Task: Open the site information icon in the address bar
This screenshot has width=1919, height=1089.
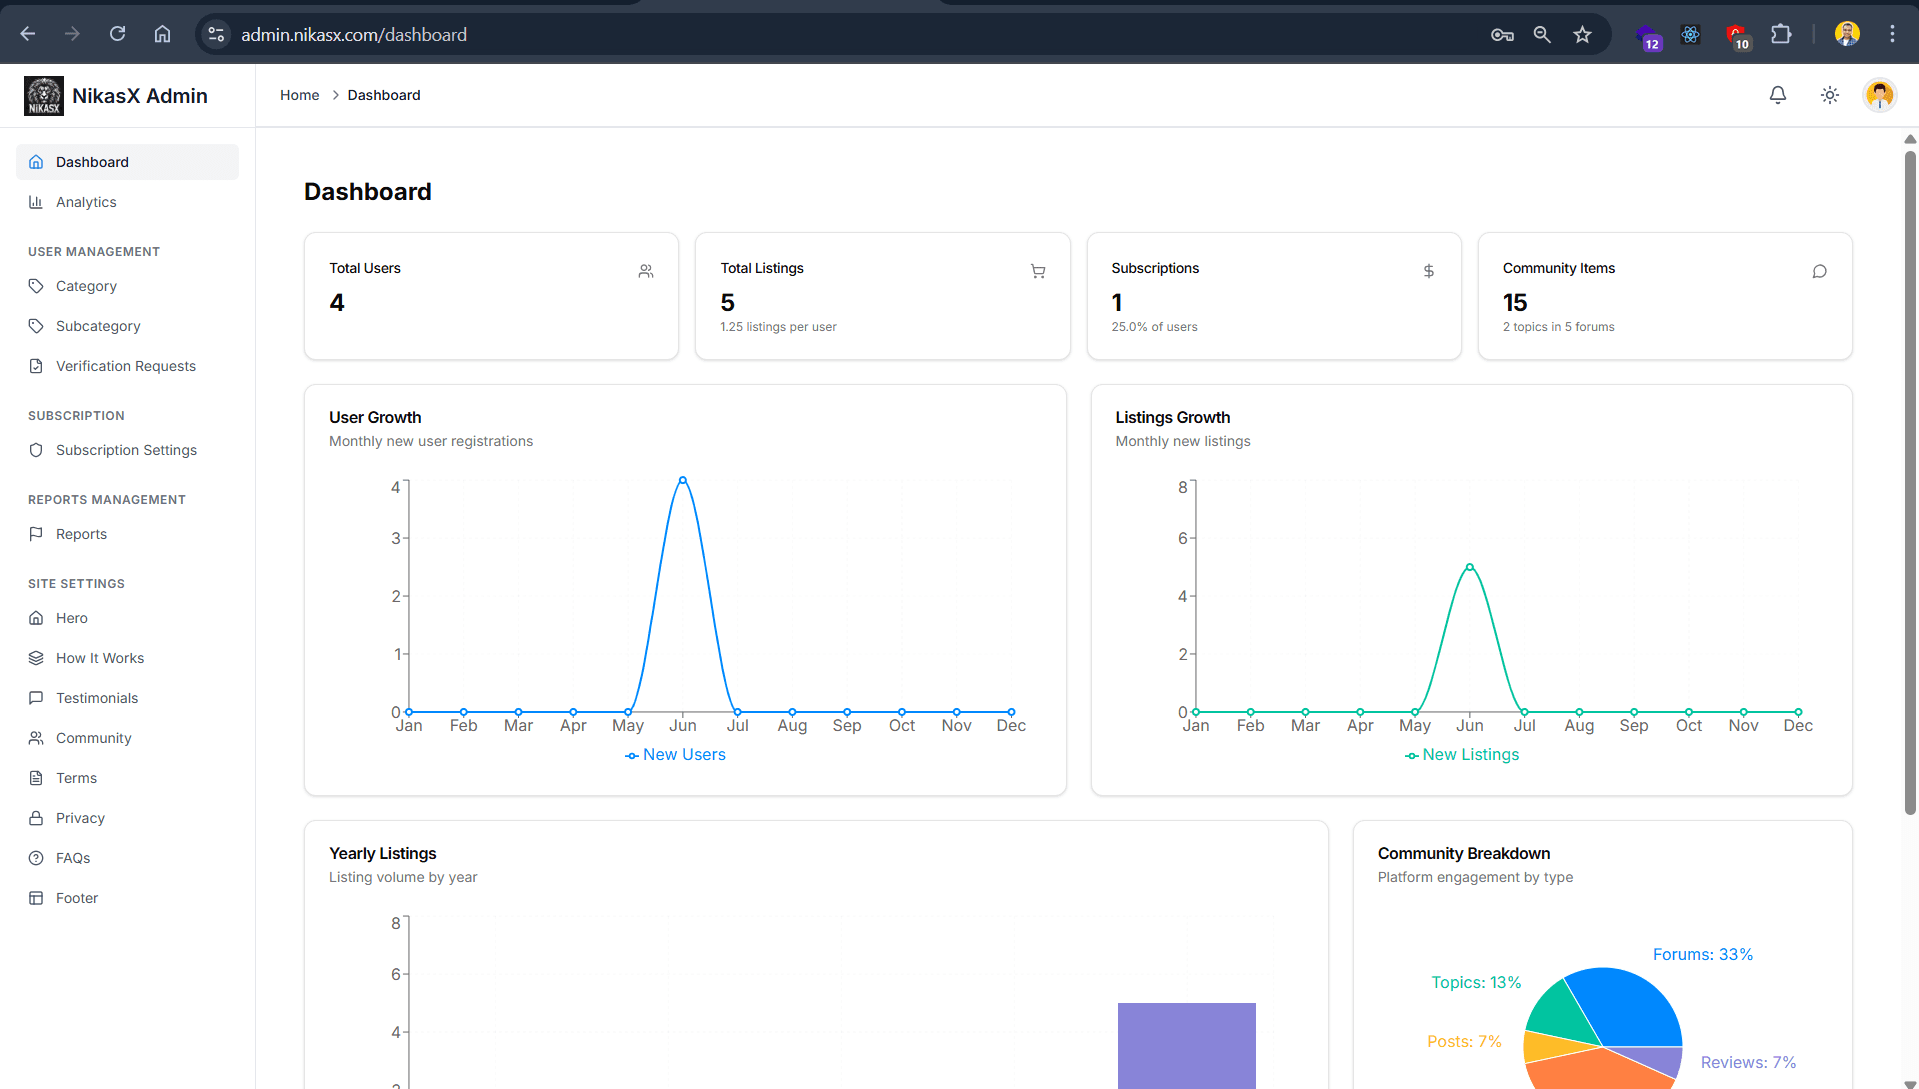Action: coord(216,34)
